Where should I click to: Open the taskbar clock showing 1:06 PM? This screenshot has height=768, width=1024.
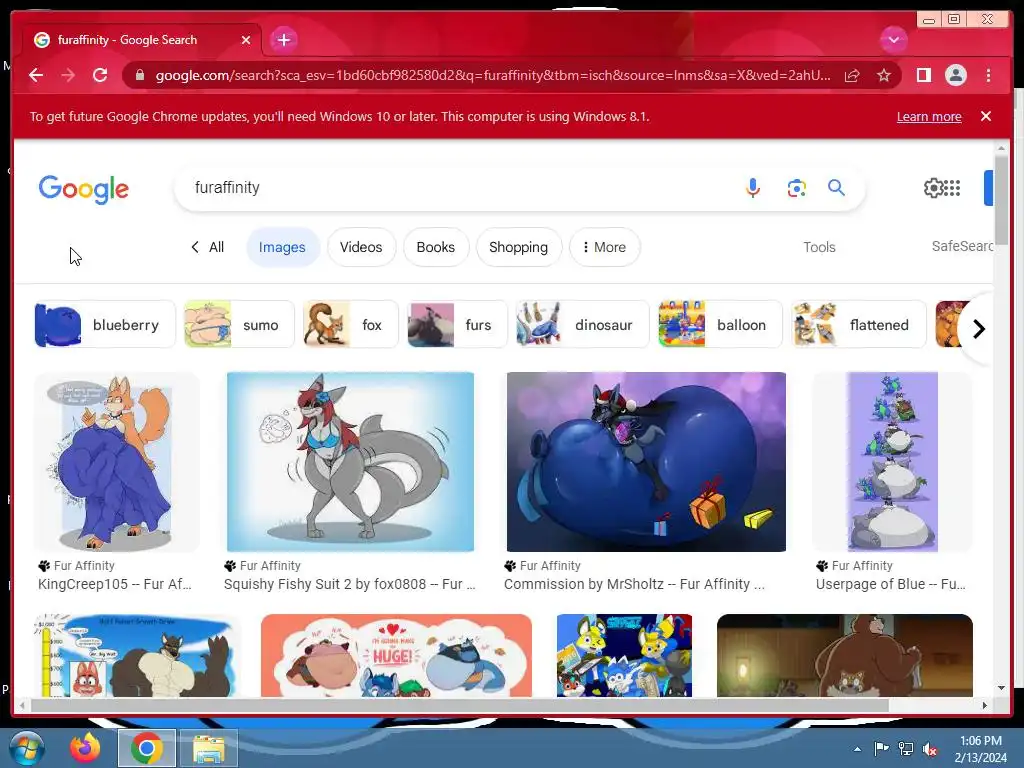tap(980, 749)
